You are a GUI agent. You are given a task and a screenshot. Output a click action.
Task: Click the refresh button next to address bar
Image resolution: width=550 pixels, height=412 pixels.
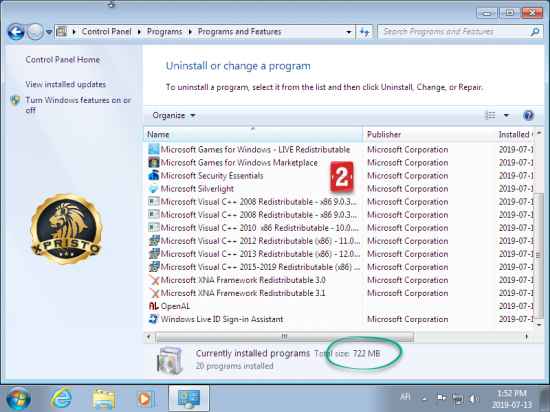365,32
